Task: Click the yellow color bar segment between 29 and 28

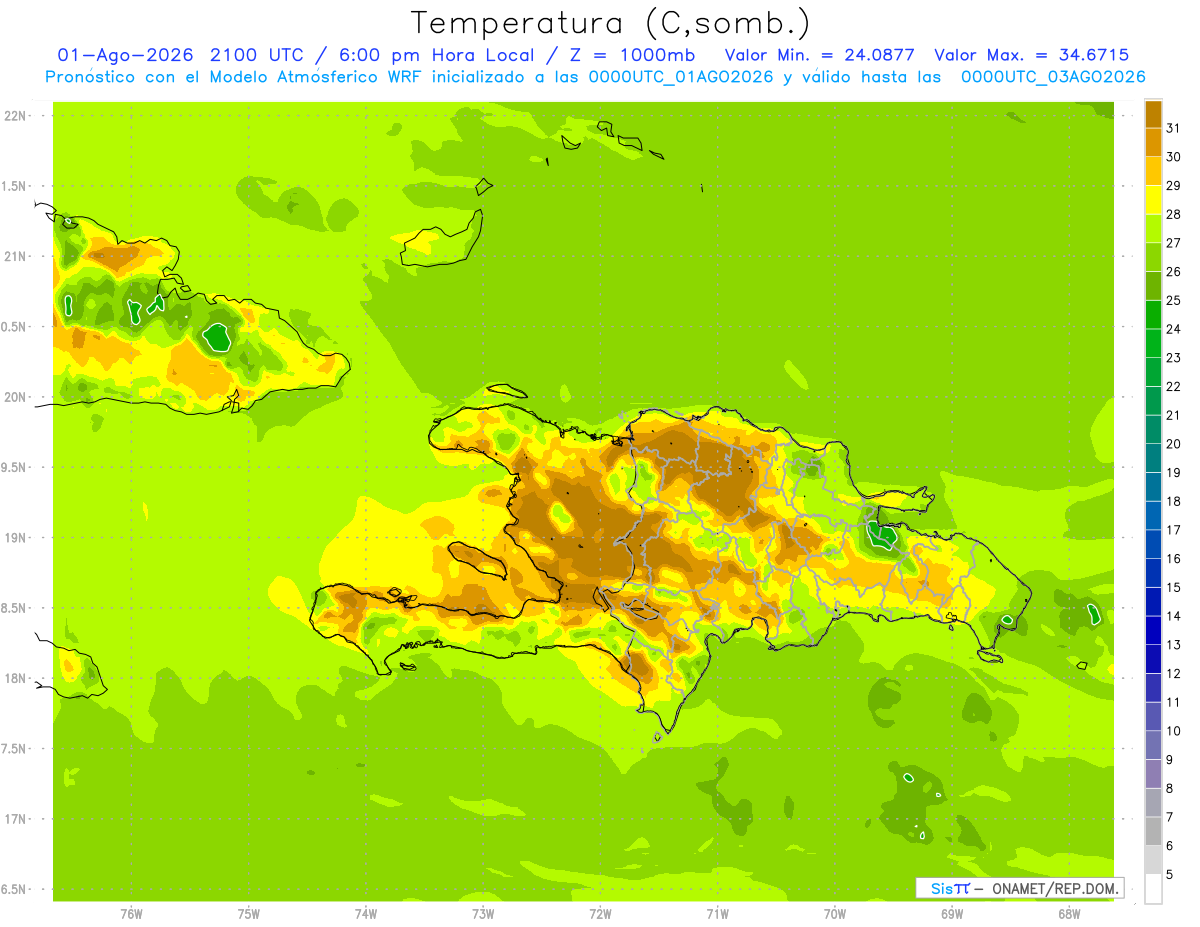Action: click(x=1153, y=200)
